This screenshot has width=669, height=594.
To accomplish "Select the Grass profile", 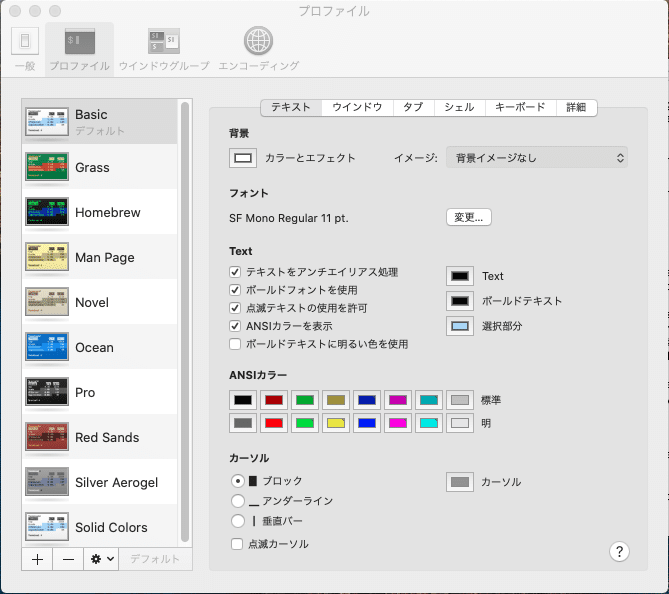I will coord(99,167).
